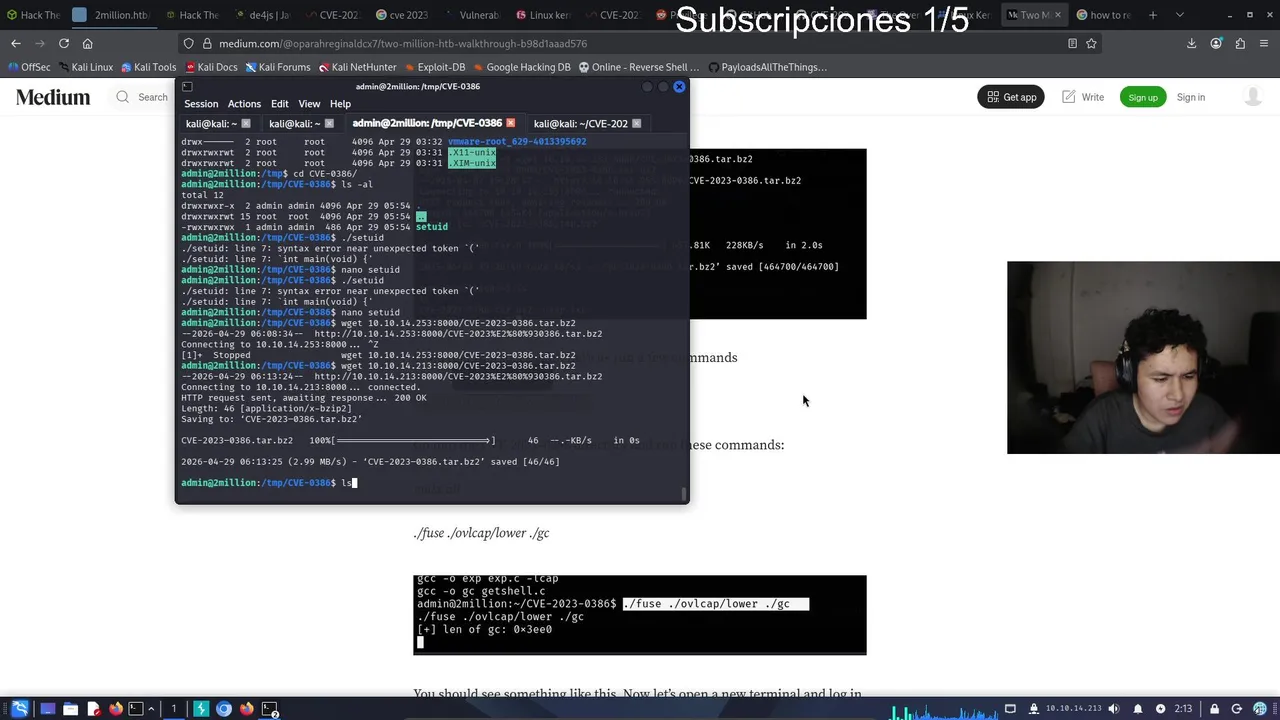1280x720 pixels.
Task: Click the './fuse ./ovlcap/lower ./gc' article text
Action: [481, 533]
